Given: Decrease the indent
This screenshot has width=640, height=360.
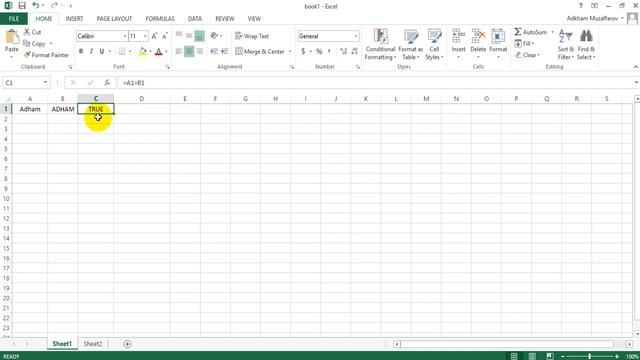Looking at the screenshot, I should pyautogui.click(x=214, y=51).
